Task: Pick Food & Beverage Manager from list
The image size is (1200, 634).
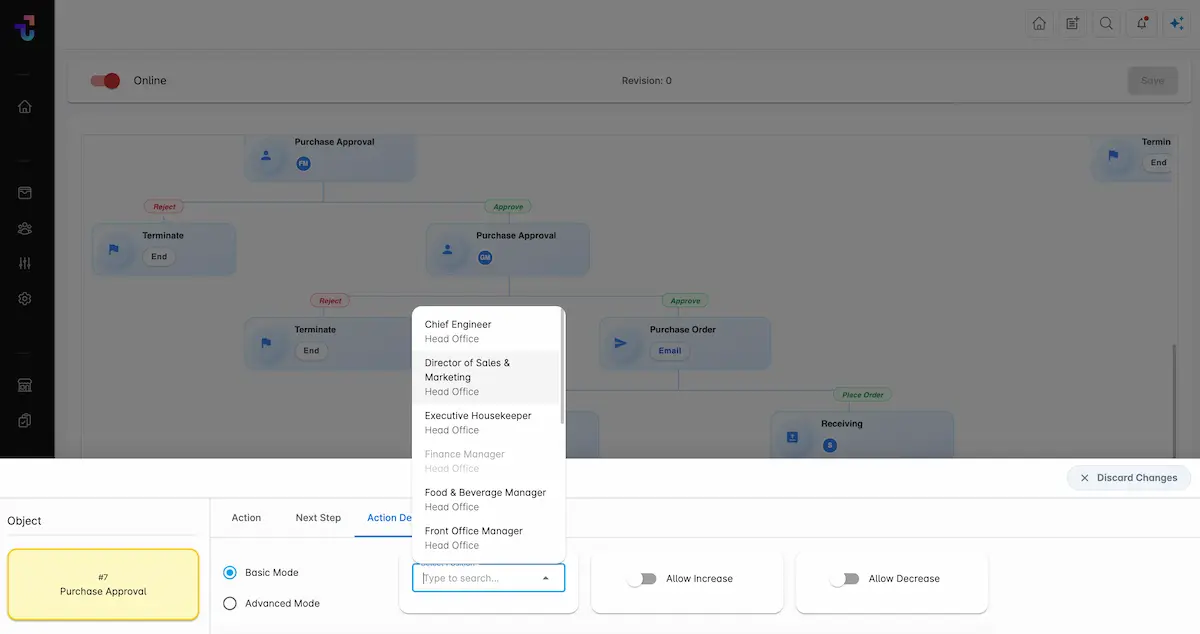Action: tap(487, 499)
